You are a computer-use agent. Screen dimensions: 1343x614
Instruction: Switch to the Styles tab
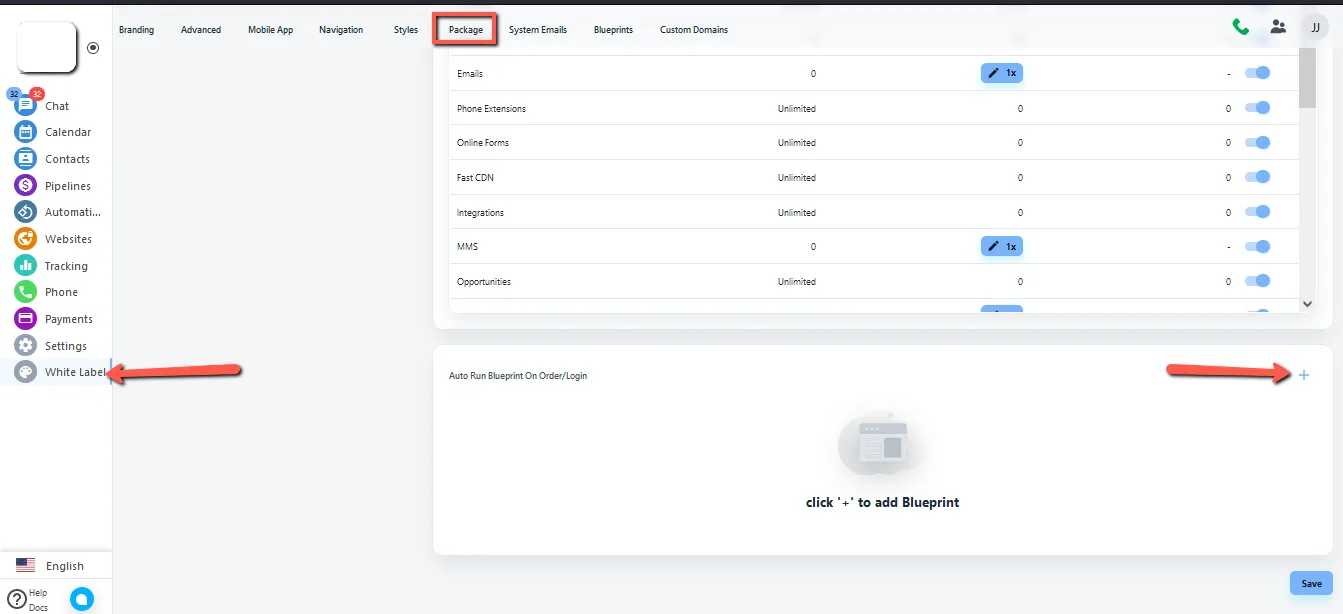click(406, 30)
